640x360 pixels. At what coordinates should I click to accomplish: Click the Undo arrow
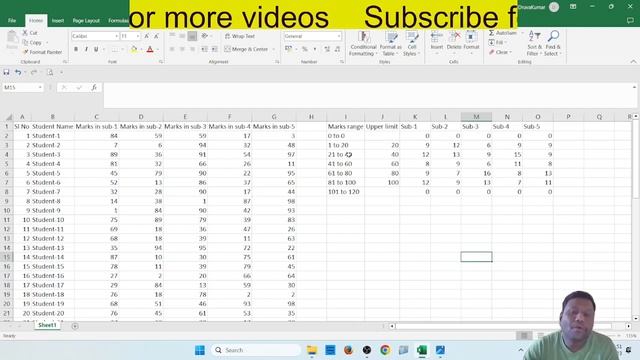[x=18, y=72]
